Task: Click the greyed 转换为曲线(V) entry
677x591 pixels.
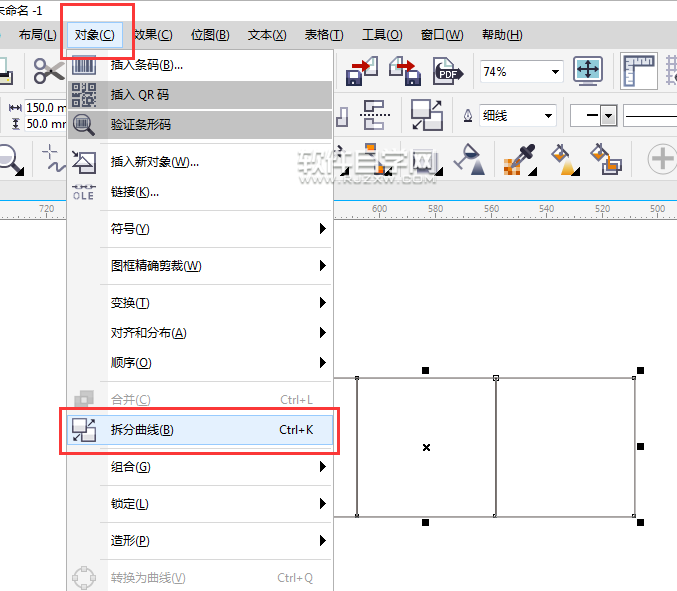Action: [x=200, y=578]
